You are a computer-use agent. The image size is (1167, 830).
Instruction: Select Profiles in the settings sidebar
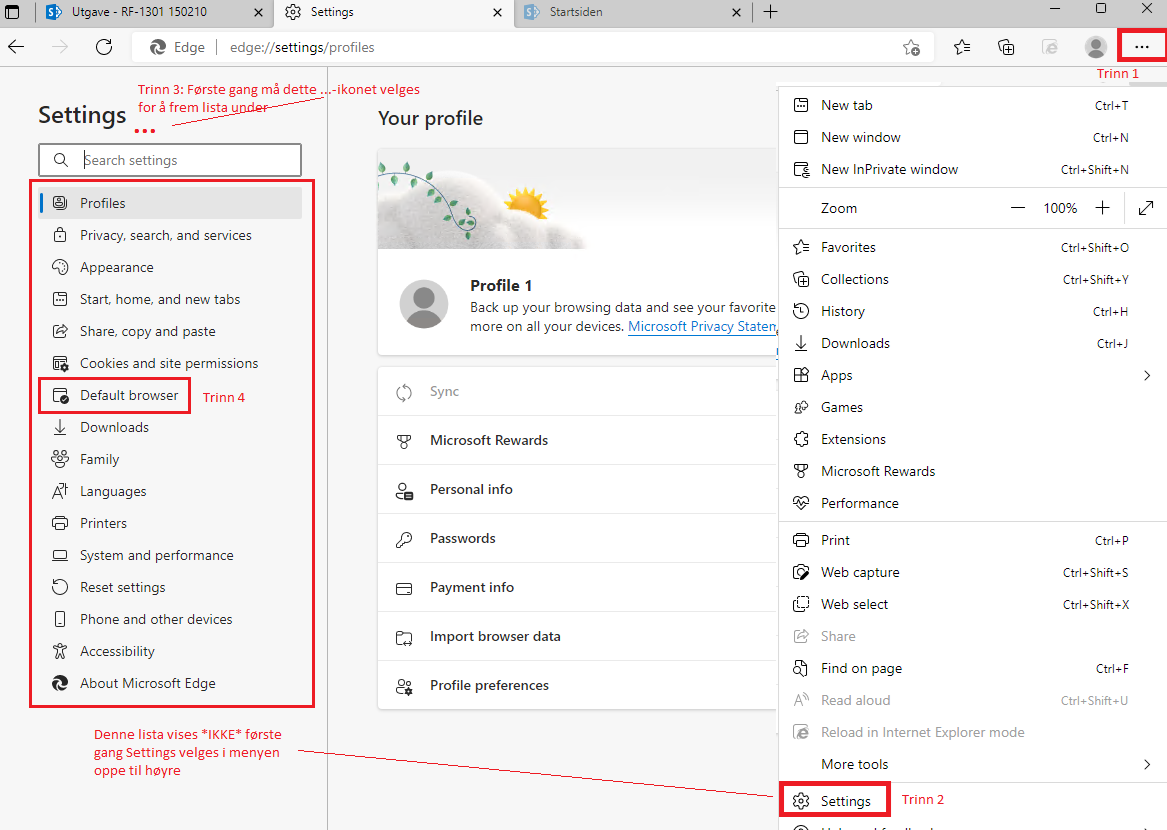click(x=170, y=203)
